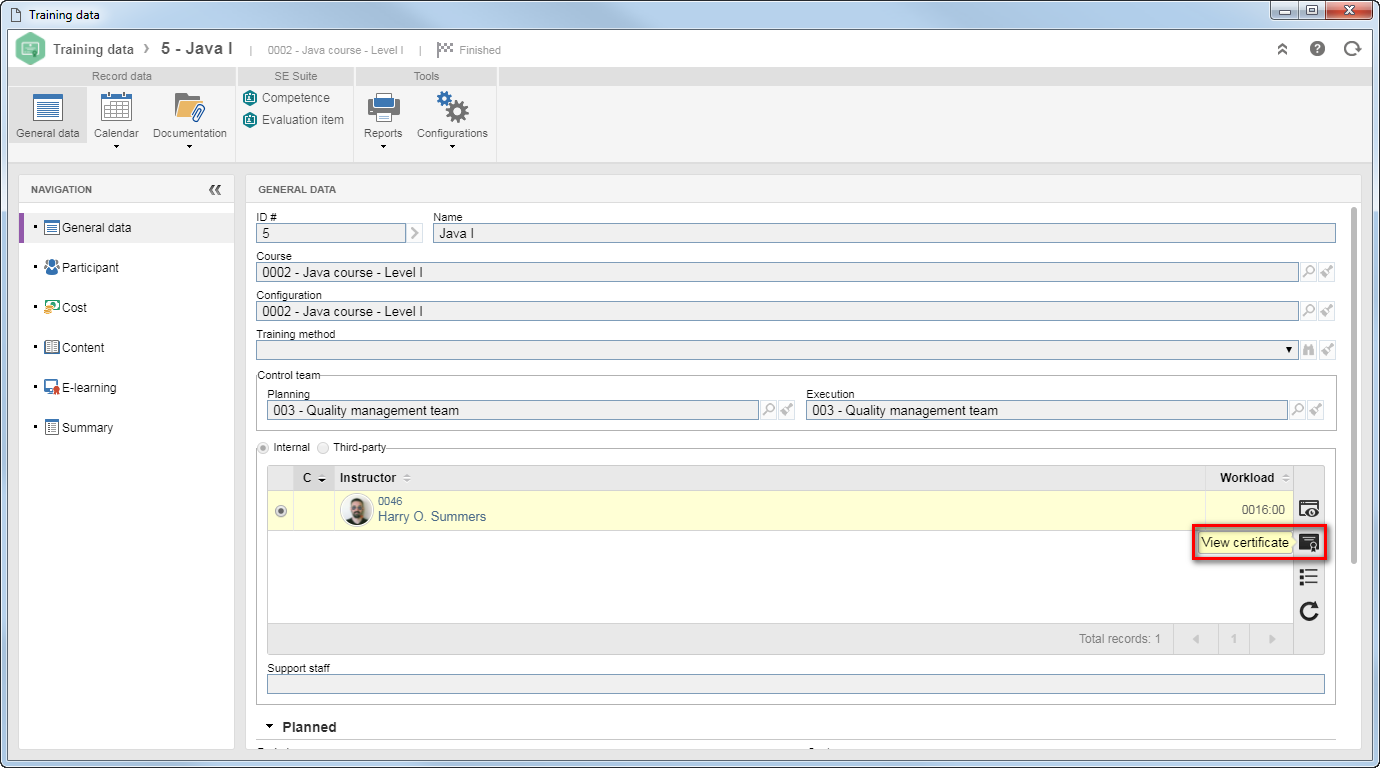1380x768 pixels.
Task: Click the Training data app logo
Action: pyautogui.click(x=31, y=49)
